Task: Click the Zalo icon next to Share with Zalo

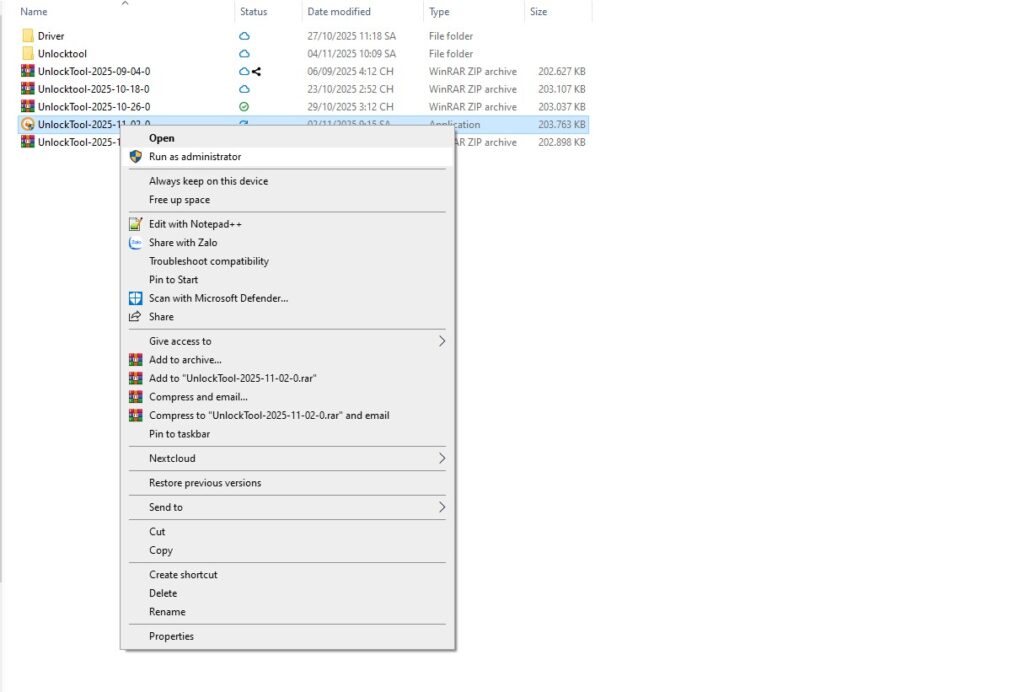Action: [135, 242]
